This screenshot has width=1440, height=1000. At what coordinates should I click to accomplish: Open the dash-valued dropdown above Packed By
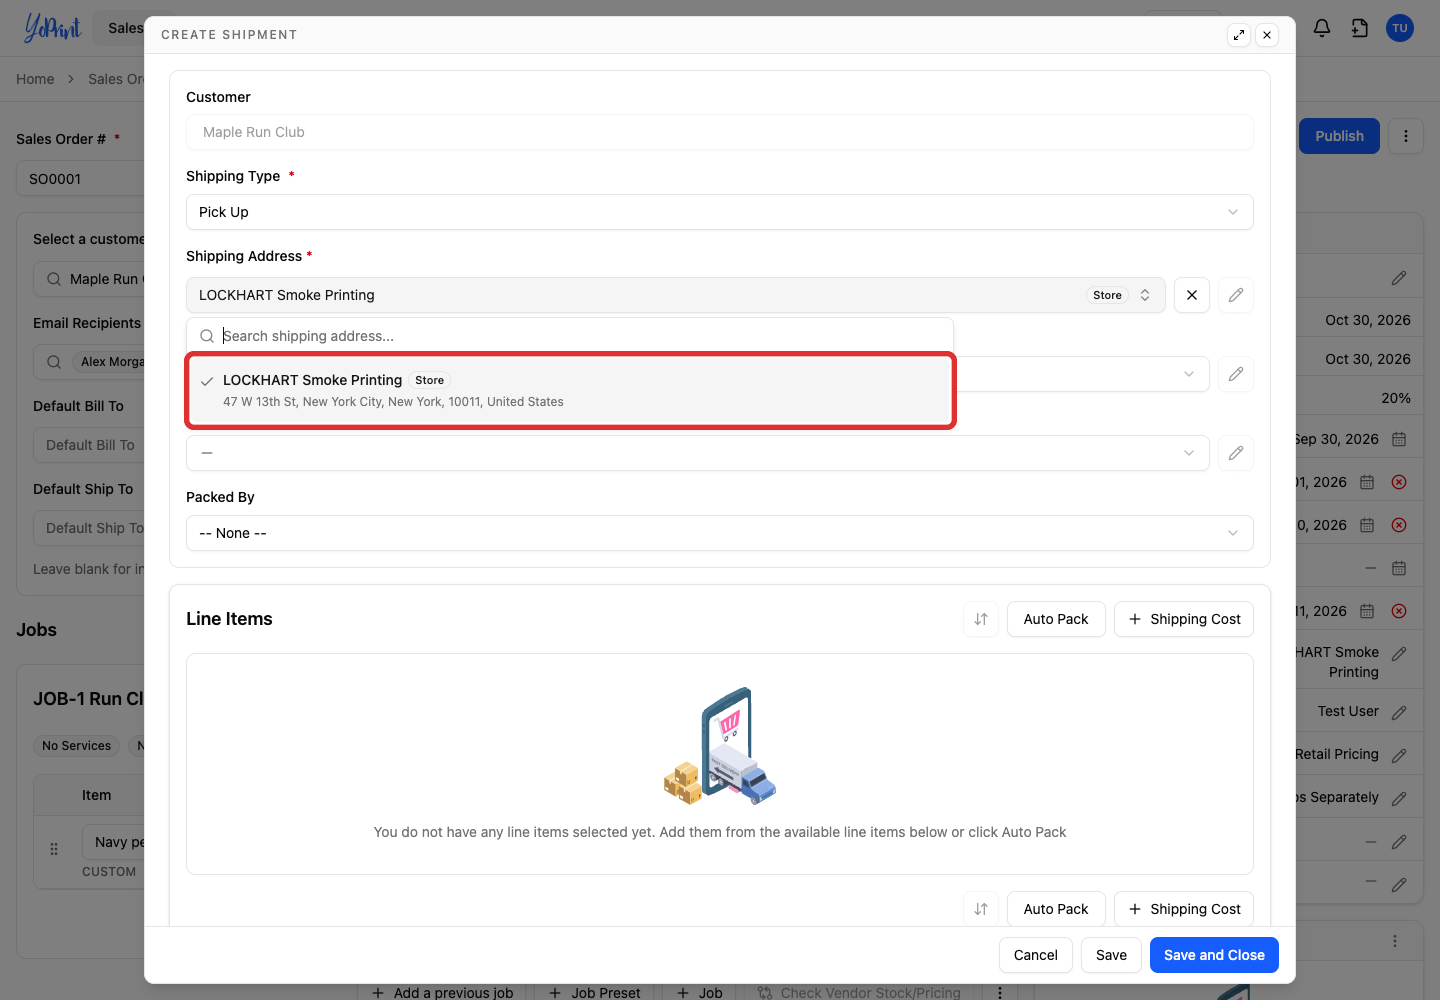(x=698, y=453)
